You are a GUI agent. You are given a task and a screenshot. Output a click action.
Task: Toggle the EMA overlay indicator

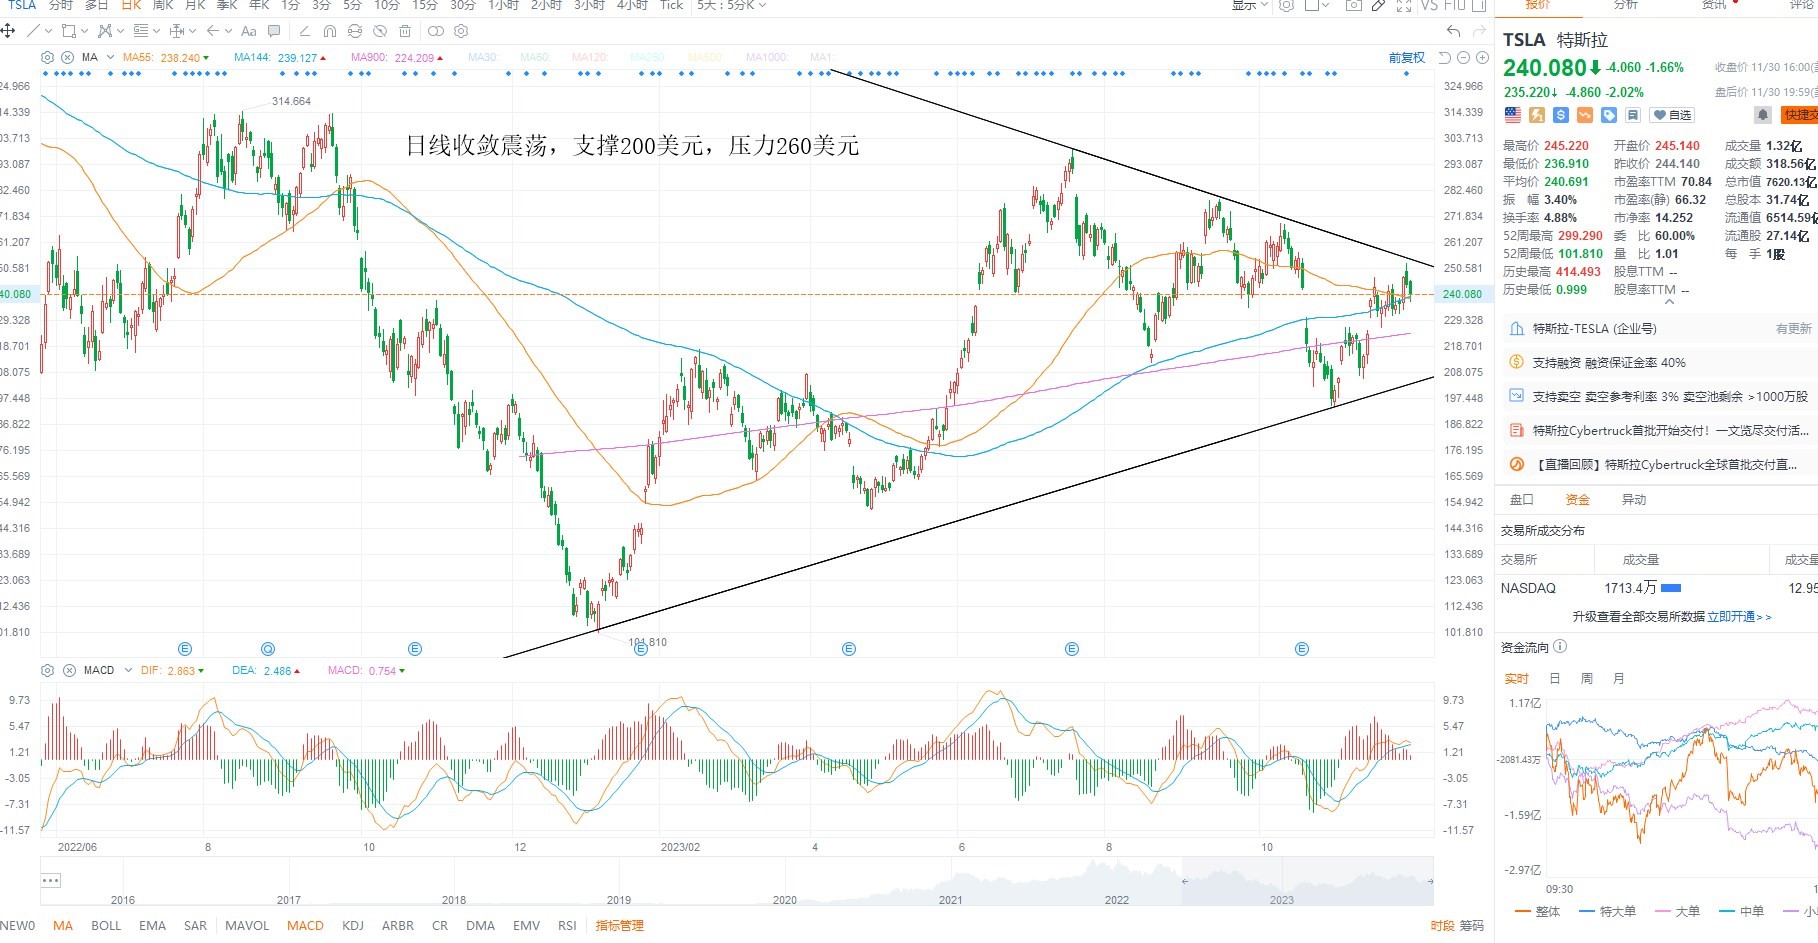click(x=152, y=925)
